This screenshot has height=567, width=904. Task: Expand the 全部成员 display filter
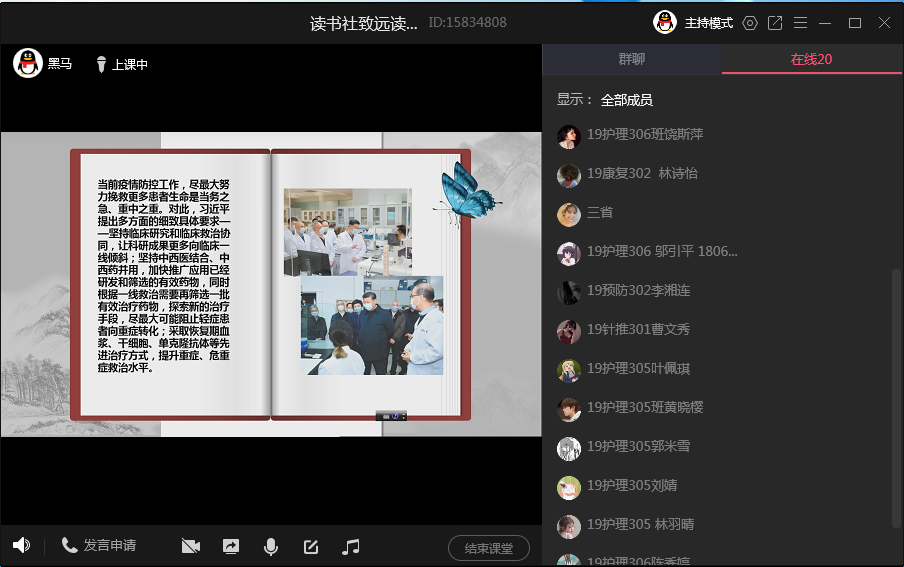tap(626, 100)
